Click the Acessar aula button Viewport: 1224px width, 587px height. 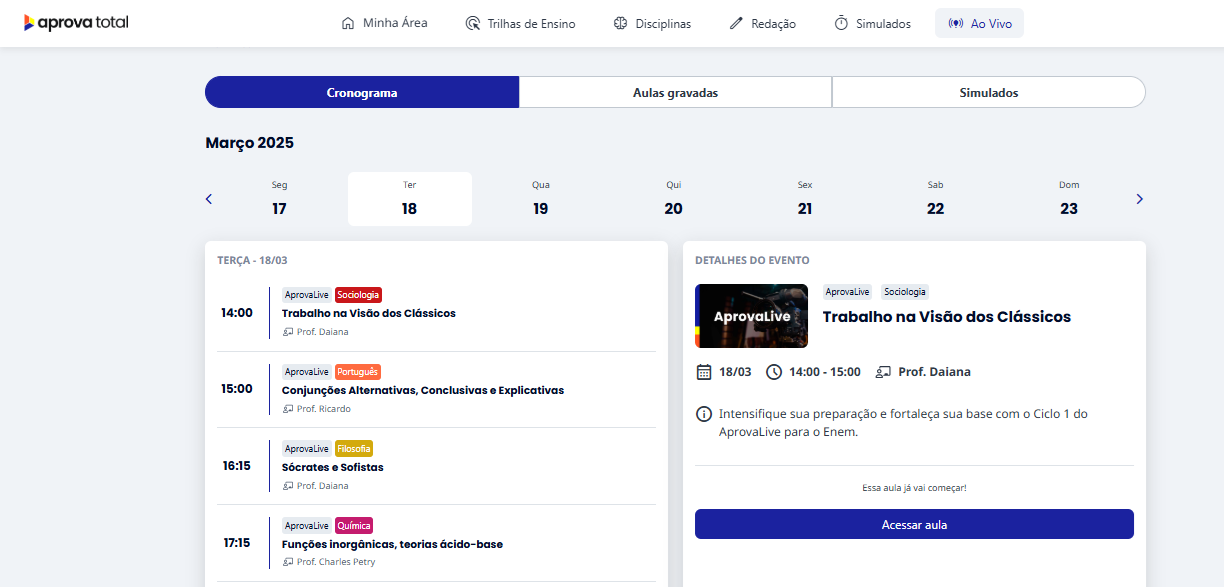point(914,524)
